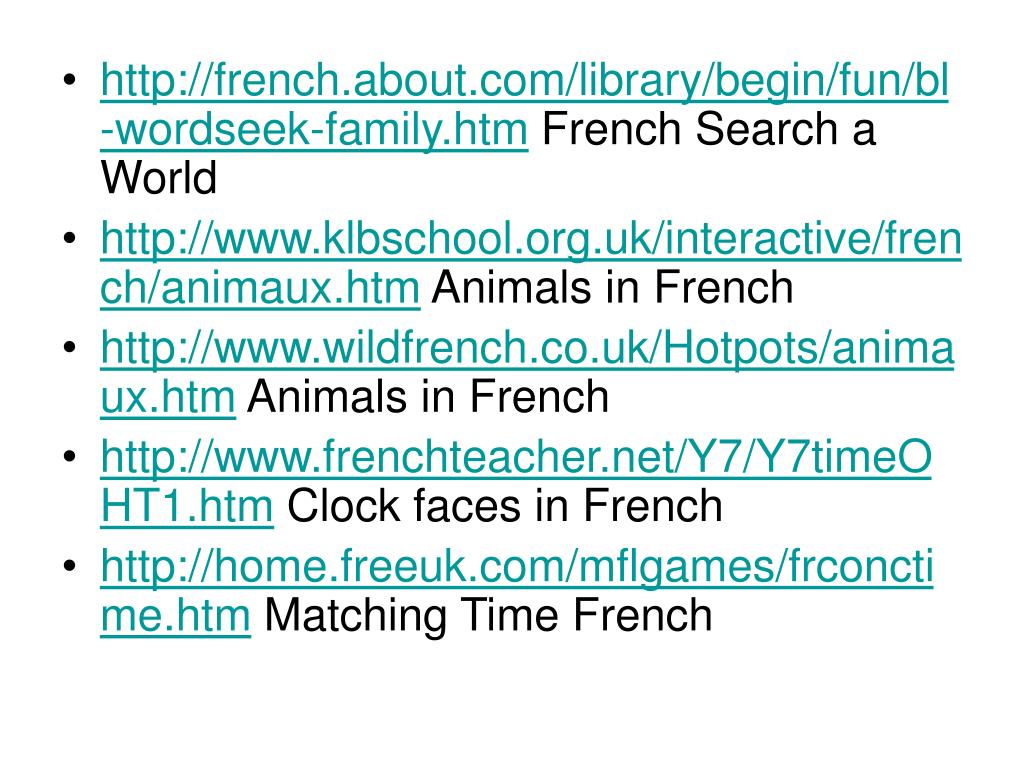
Task: Click the 'French Search a' text
Action: (709, 129)
